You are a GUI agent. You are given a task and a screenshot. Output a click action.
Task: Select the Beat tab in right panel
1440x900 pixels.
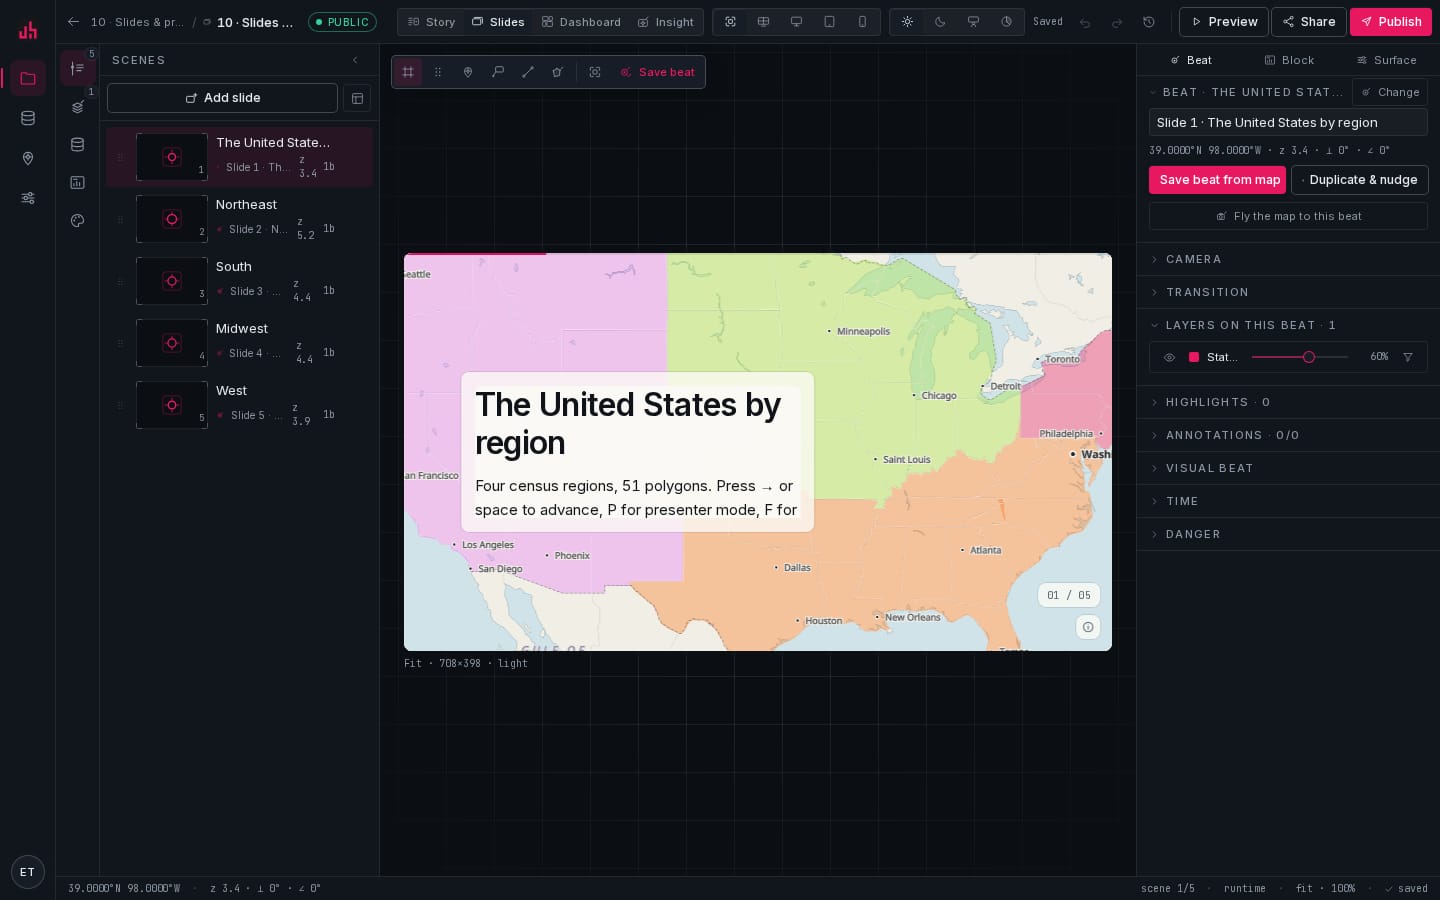click(1191, 60)
